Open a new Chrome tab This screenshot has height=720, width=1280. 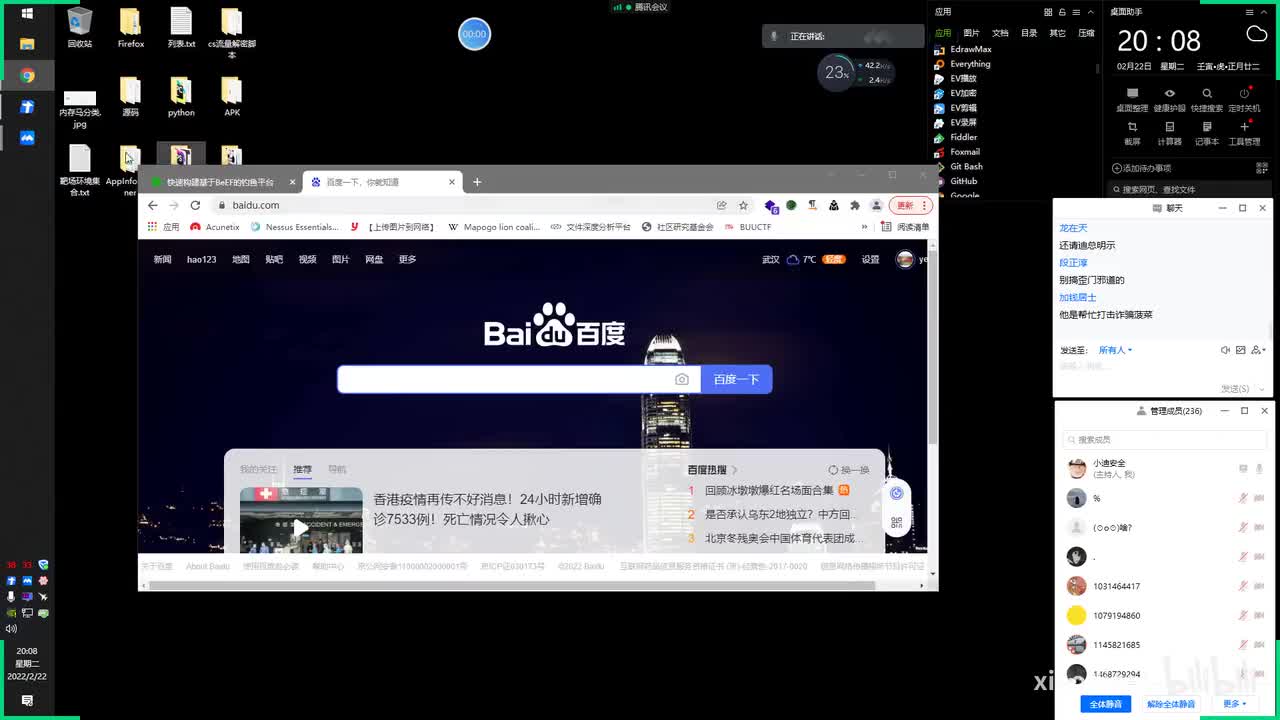point(477,182)
